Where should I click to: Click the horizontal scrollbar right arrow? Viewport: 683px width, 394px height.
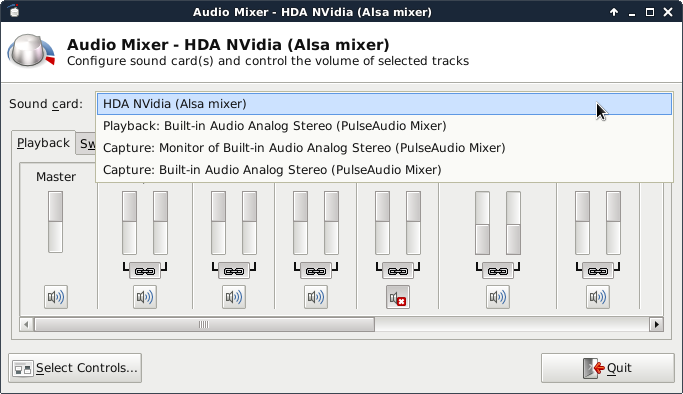(656, 324)
